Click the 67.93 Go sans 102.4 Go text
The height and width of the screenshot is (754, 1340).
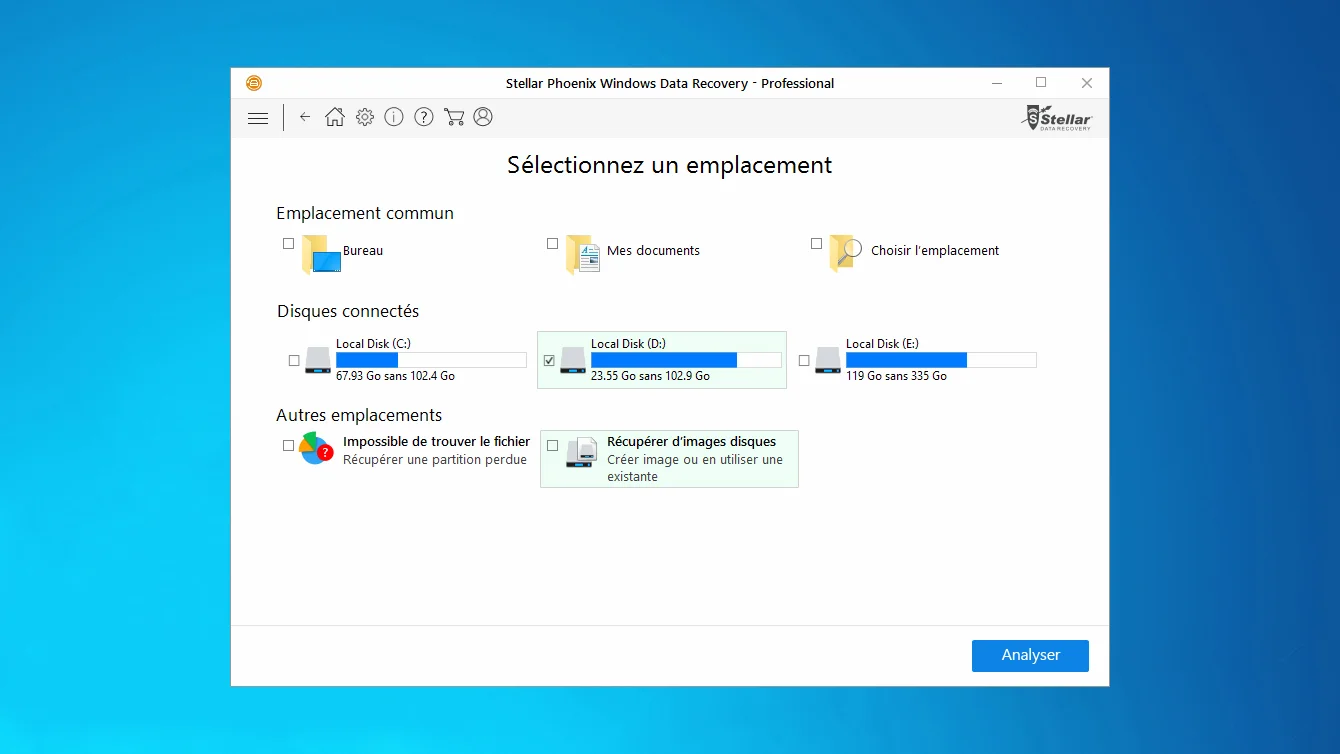click(395, 376)
